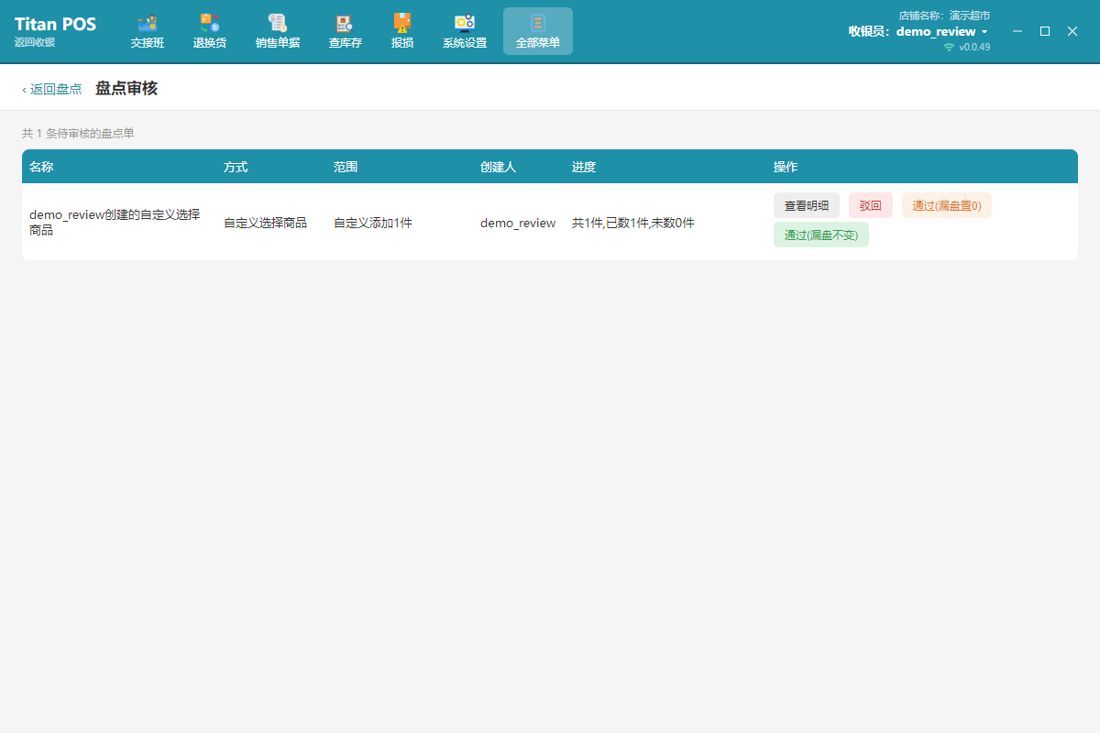Click the 查看明细 view details button
This screenshot has height=733, width=1100.
coord(807,206)
